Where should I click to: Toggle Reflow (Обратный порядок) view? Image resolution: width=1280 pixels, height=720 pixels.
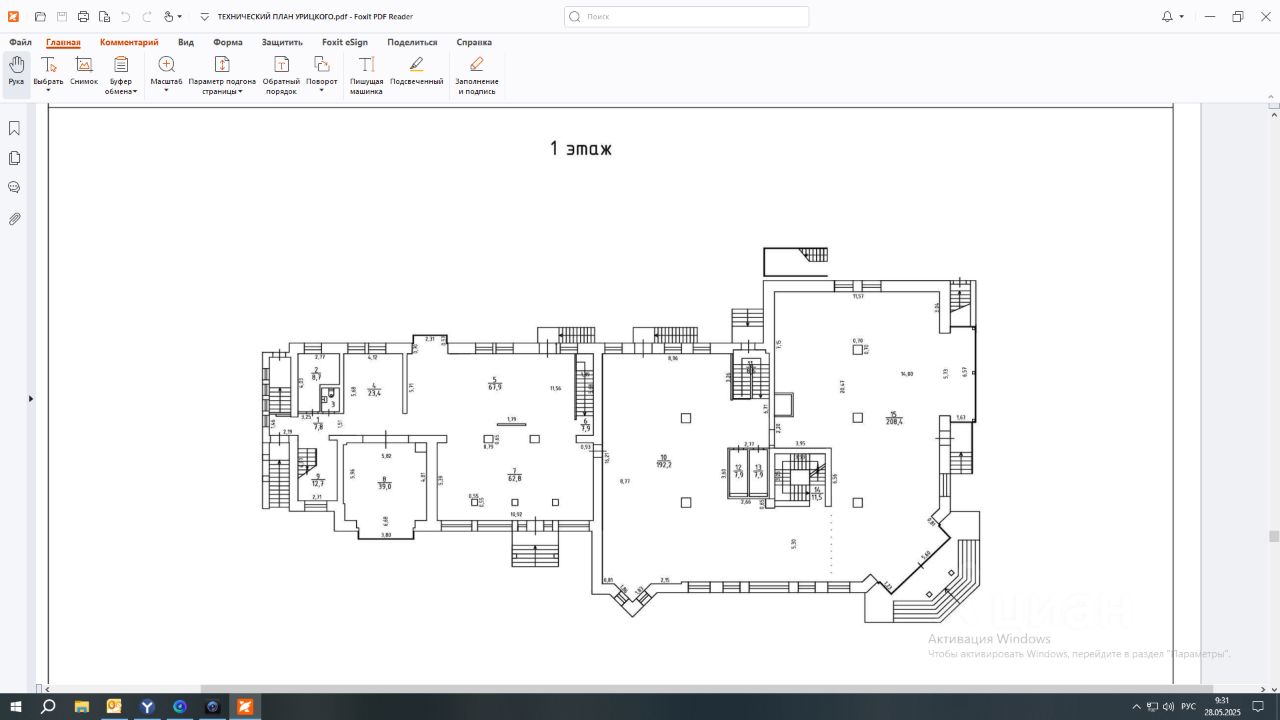click(281, 76)
